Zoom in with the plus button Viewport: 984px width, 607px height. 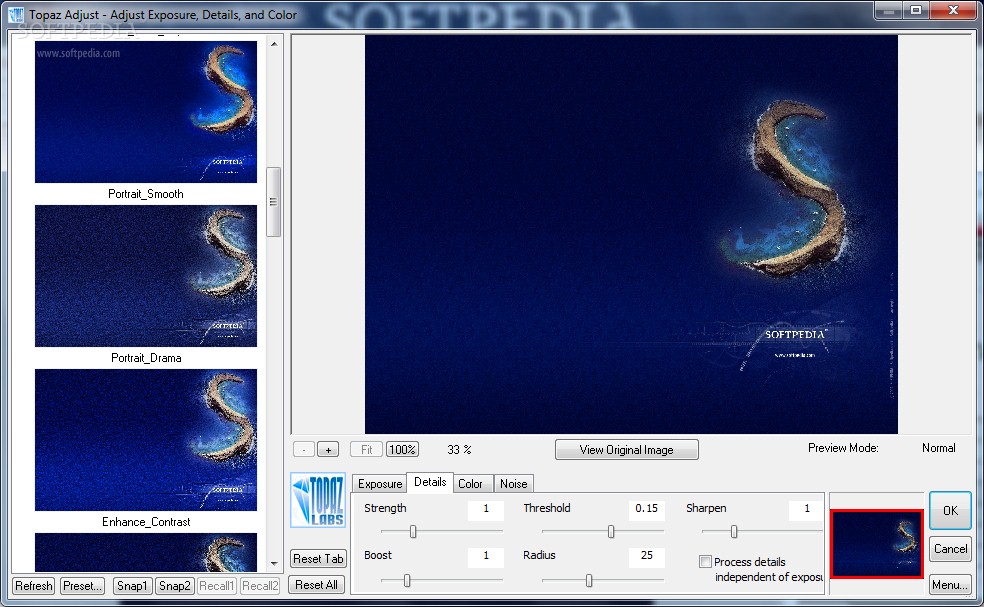328,449
